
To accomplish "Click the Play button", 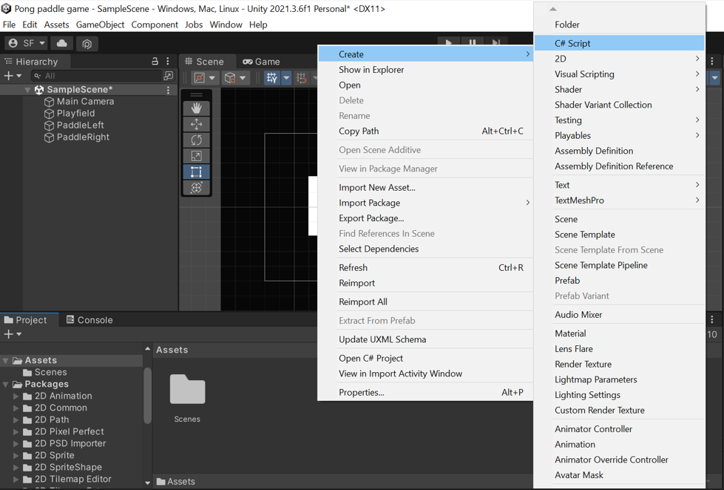I will tap(448, 43).
